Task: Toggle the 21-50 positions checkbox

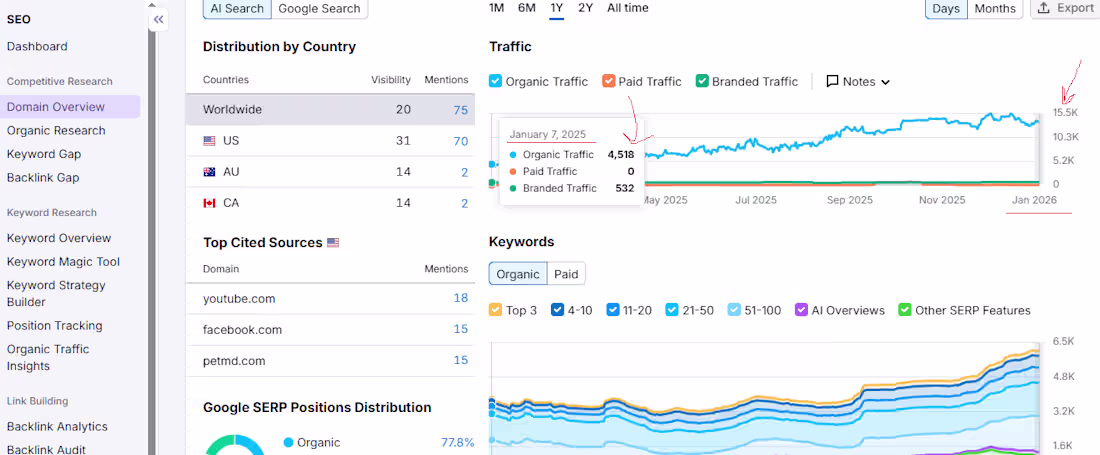Action: point(672,310)
